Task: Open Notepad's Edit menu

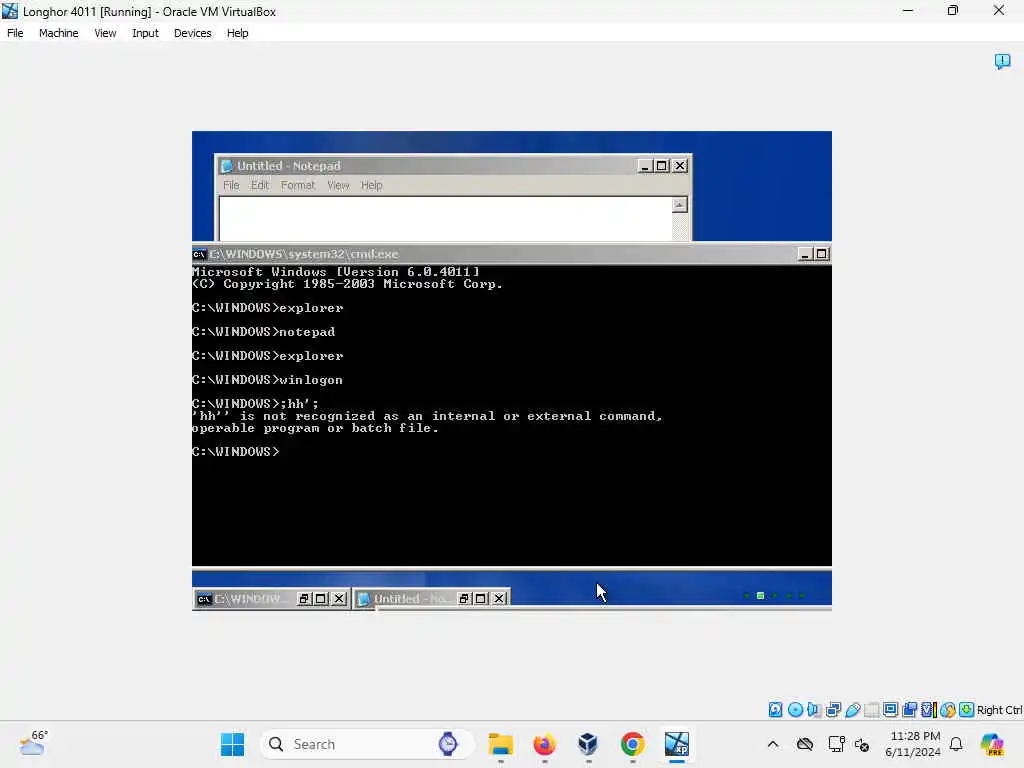Action: [260, 185]
